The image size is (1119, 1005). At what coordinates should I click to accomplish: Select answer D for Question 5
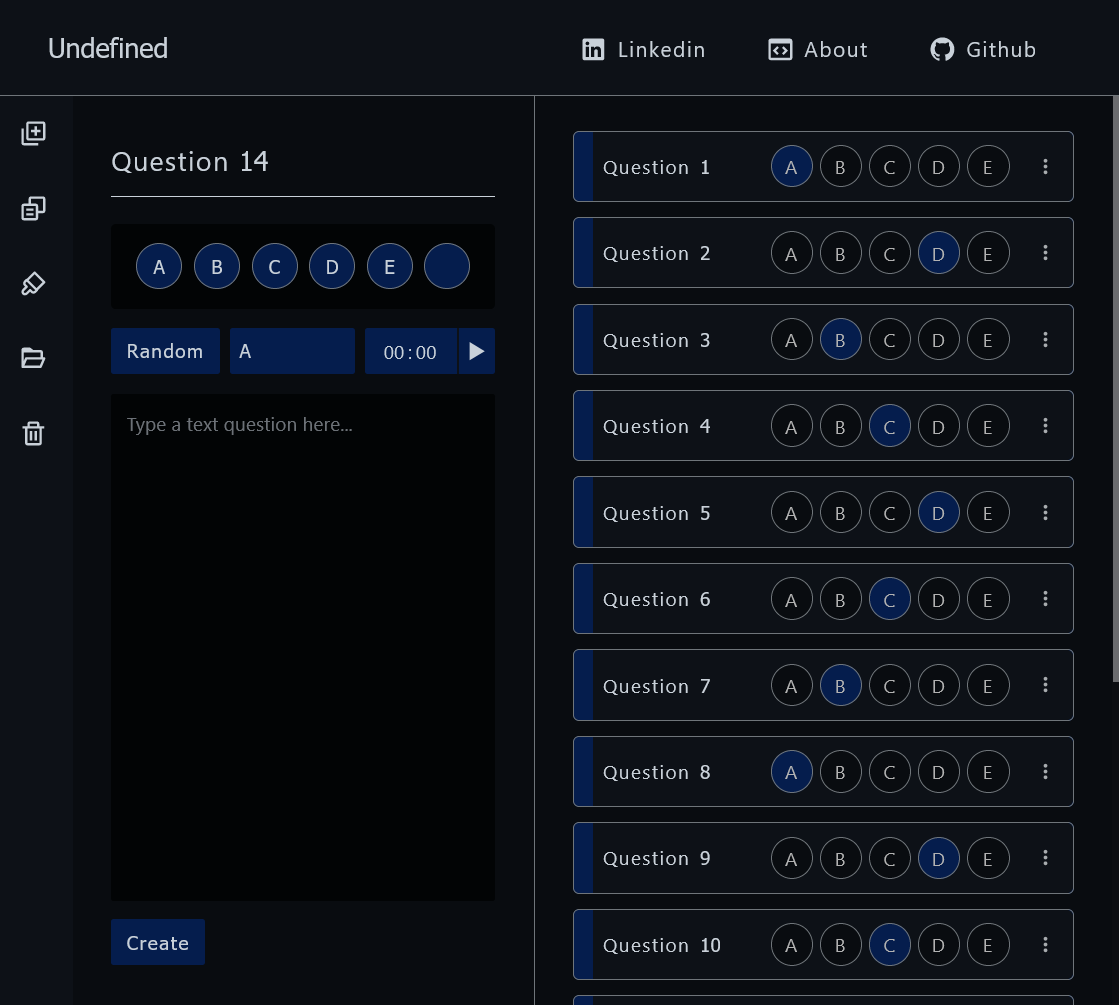pos(939,512)
